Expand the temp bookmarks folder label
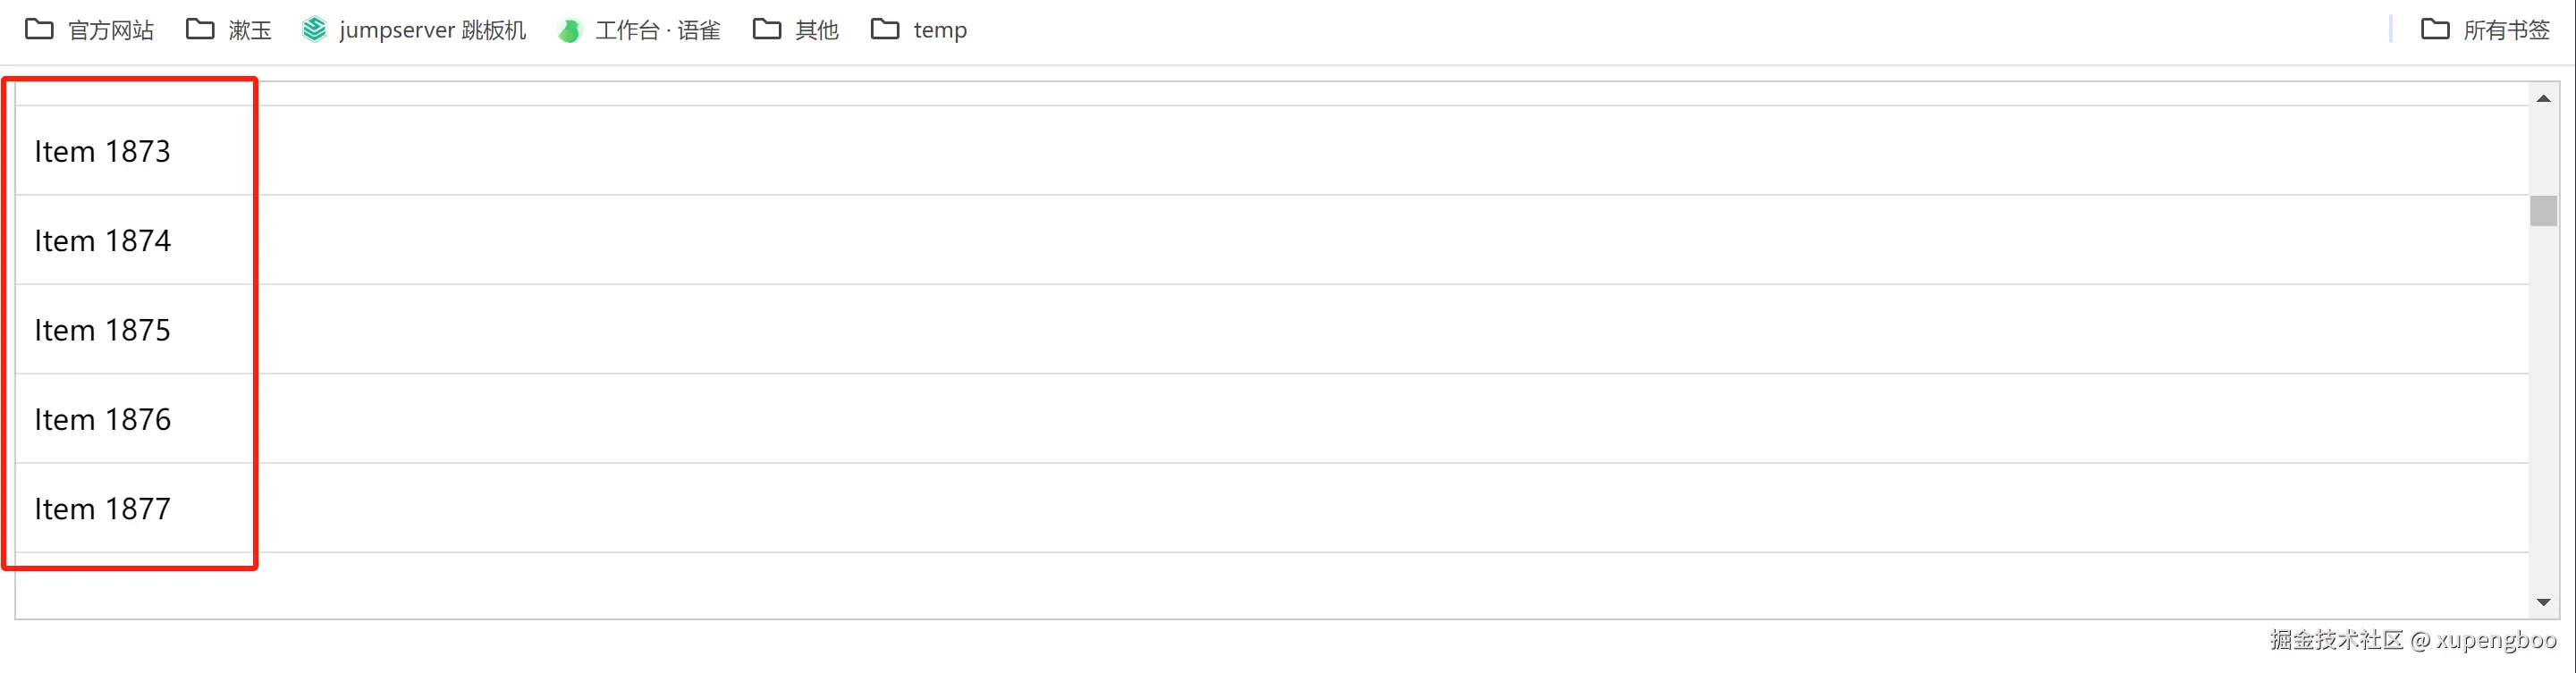 click(x=940, y=30)
